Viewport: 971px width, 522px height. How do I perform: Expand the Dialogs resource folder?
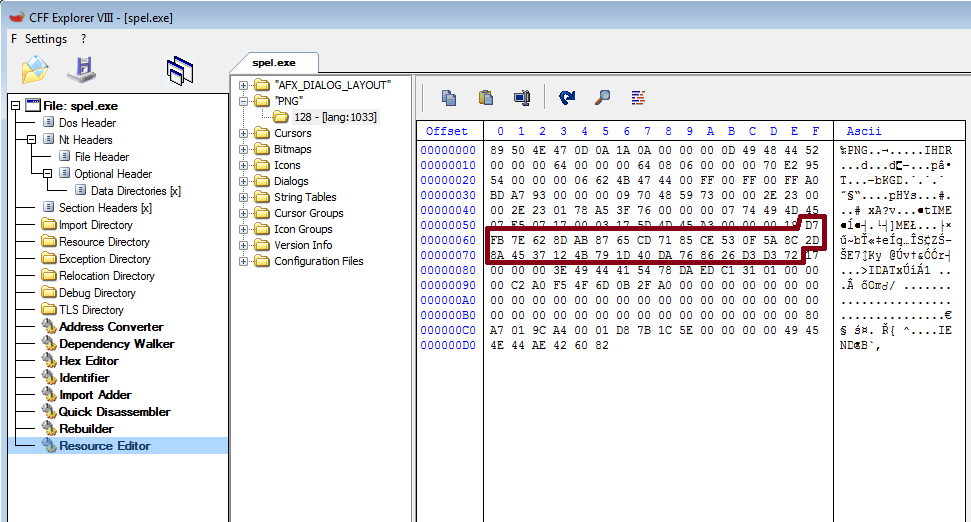(x=243, y=181)
